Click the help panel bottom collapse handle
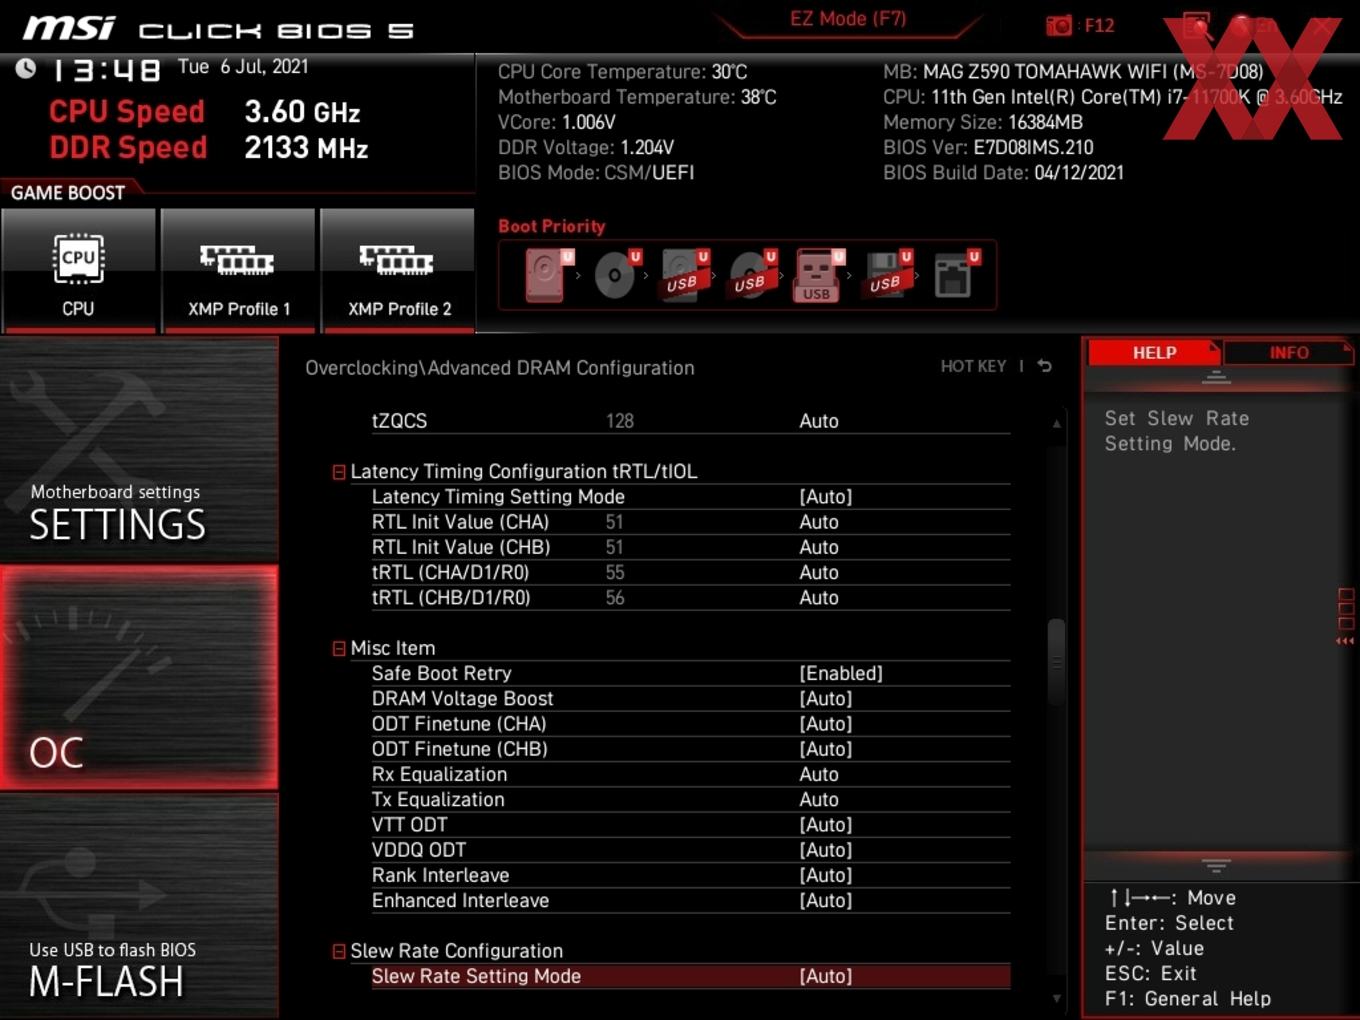Image resolution: width=1360 pixels, height=1020 pixels. coord(1216,865)
